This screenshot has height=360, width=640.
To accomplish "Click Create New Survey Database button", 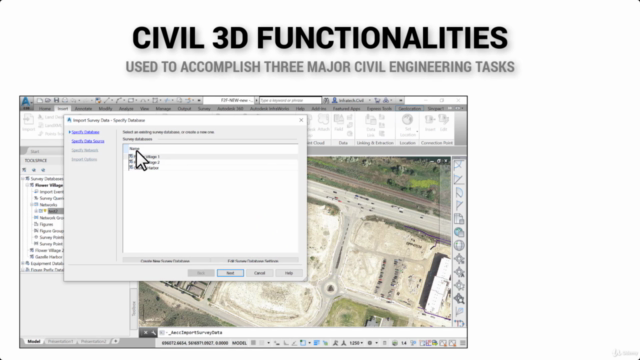I will point(165,260).
